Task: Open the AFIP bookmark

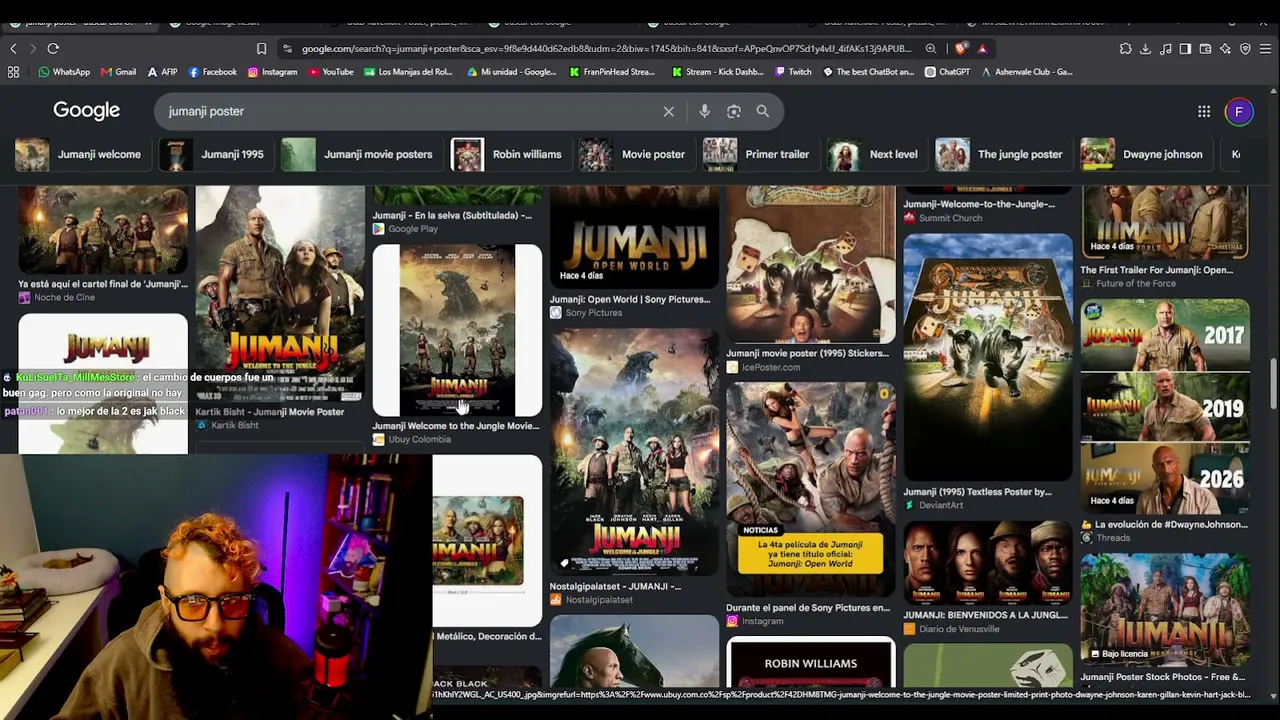Action: point(162,72)
